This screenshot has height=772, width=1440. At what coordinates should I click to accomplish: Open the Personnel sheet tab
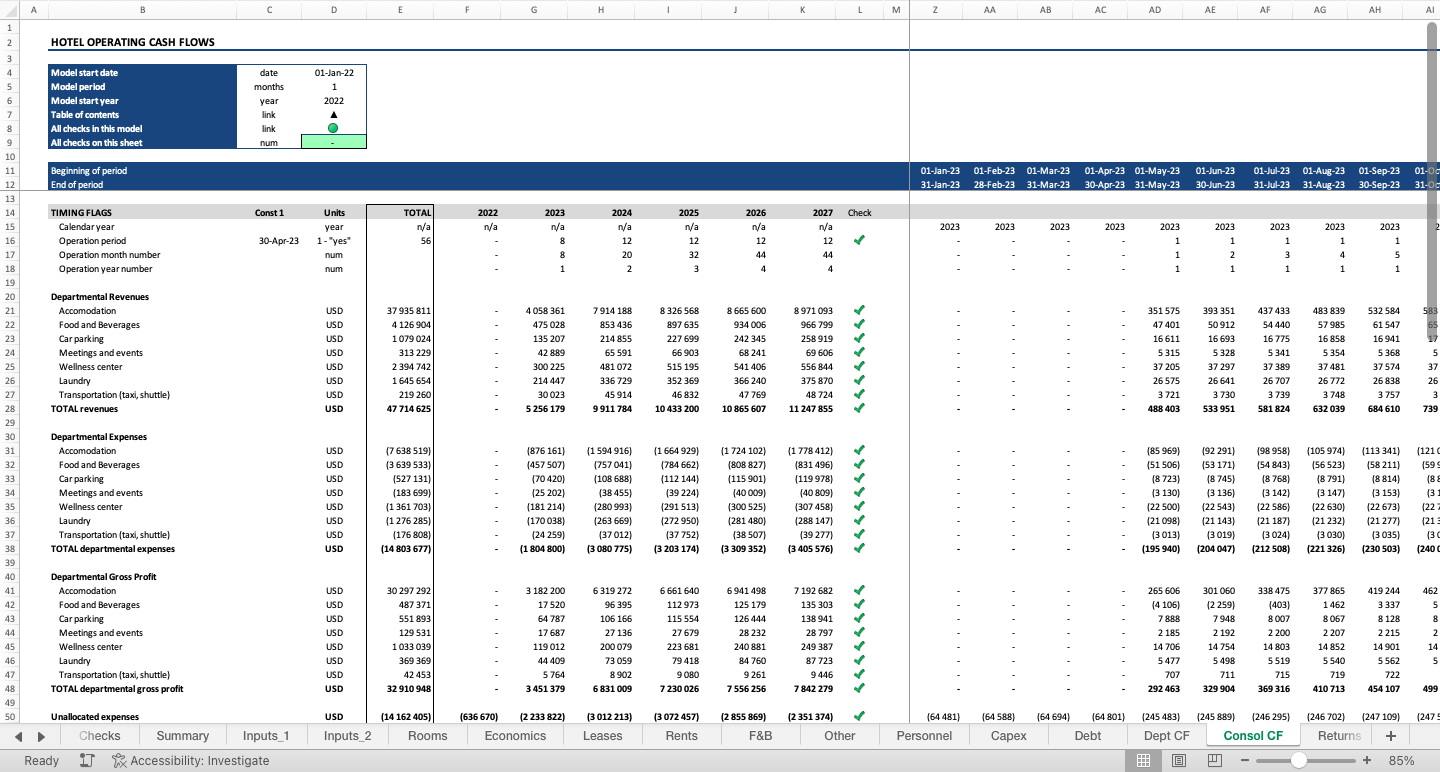pos(923,735)
